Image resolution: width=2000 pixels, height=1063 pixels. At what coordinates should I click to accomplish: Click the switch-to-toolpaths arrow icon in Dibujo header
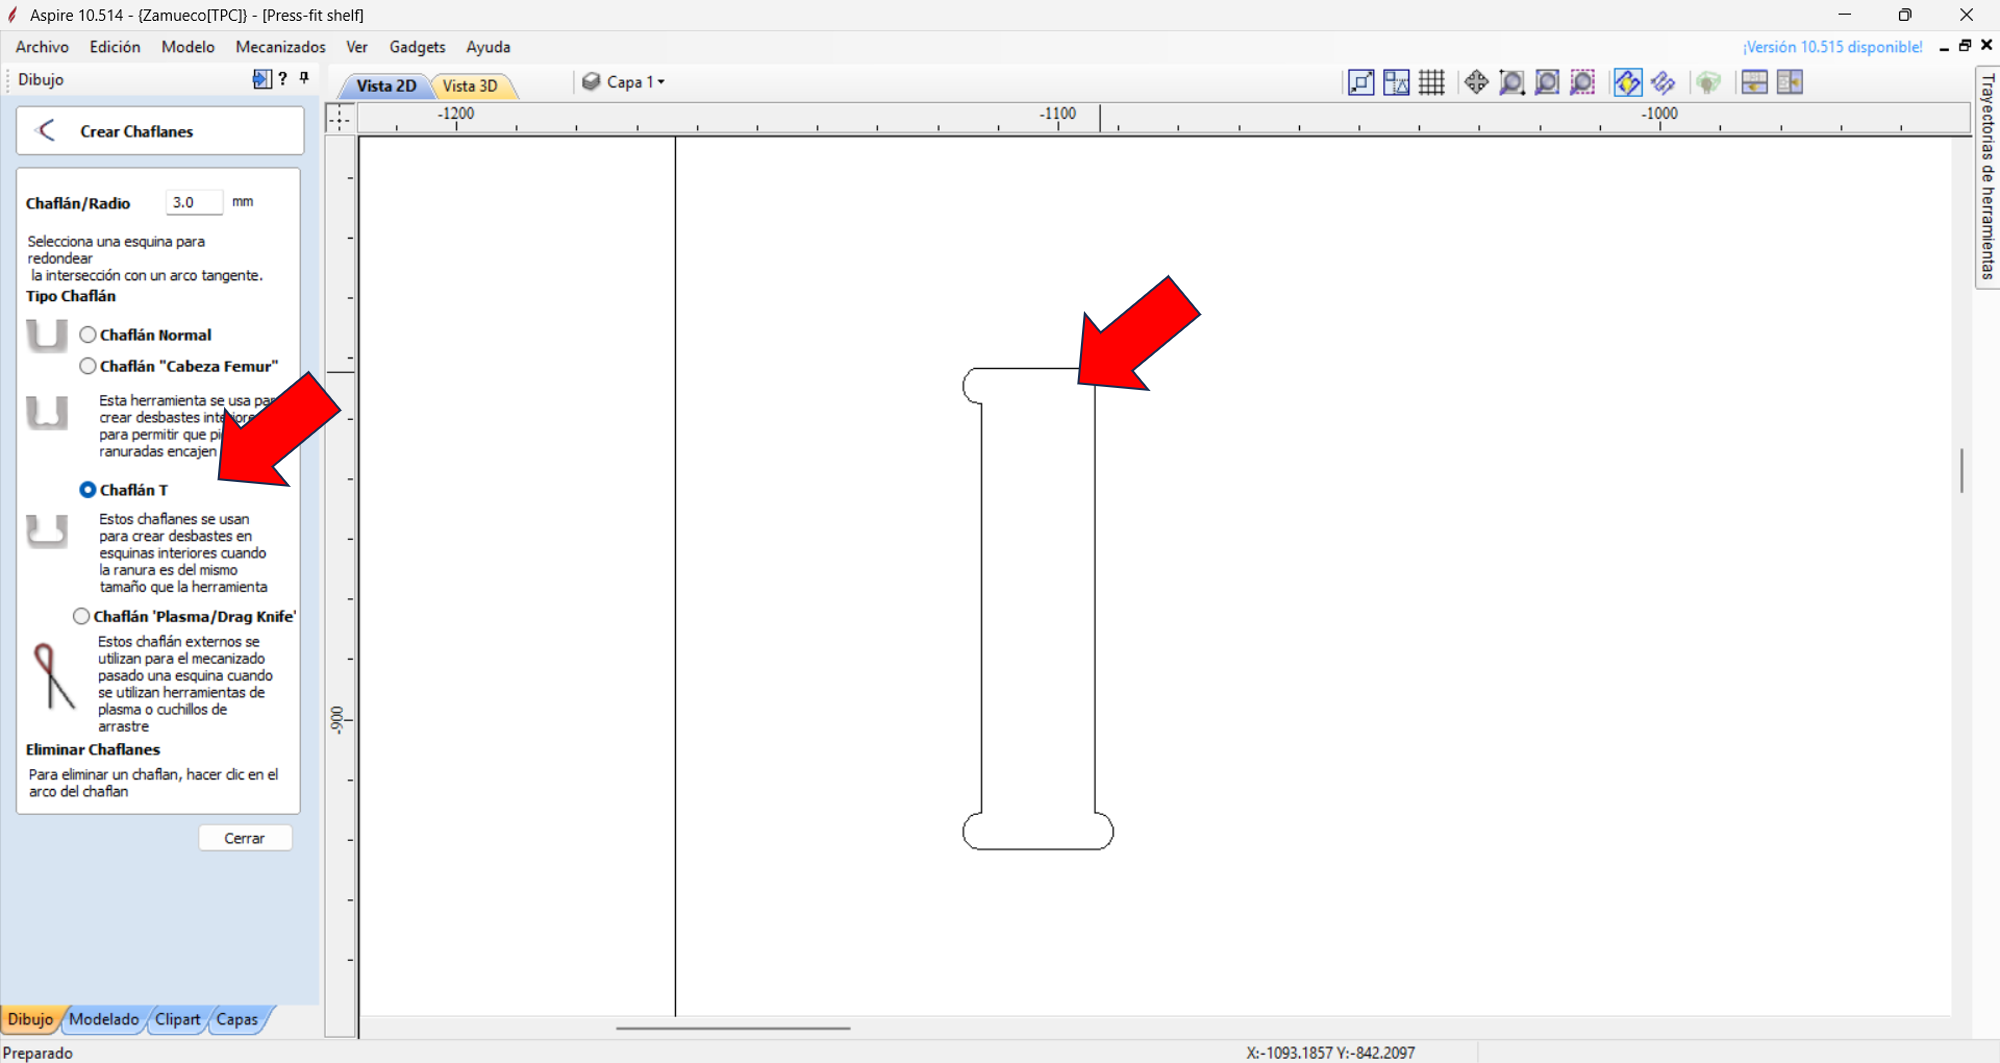[262, 79]
